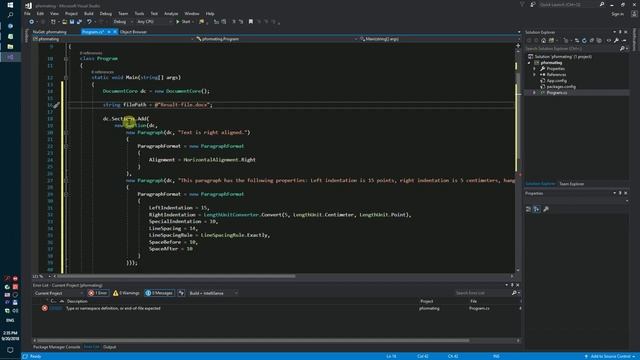Click the Refresh icon in Solution Explorer

tap(584, 40)
